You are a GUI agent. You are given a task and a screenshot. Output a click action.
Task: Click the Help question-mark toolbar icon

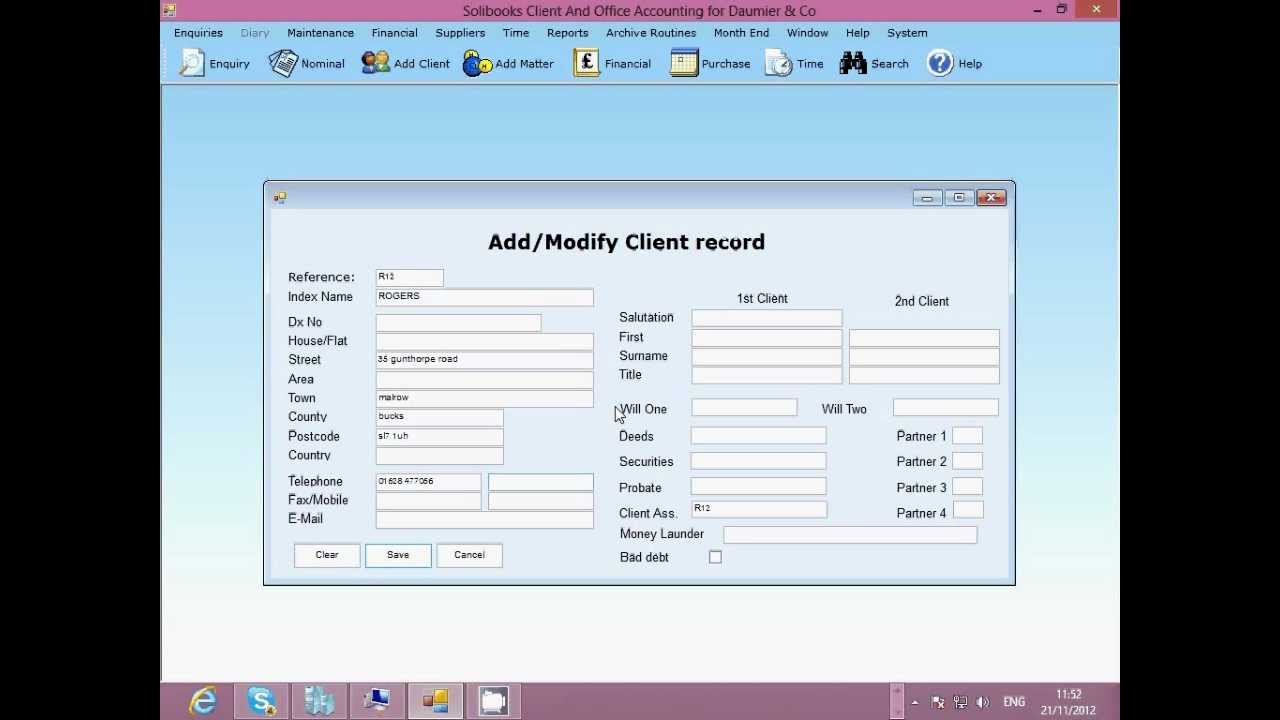pyautogui.click(x=940, y=63)
